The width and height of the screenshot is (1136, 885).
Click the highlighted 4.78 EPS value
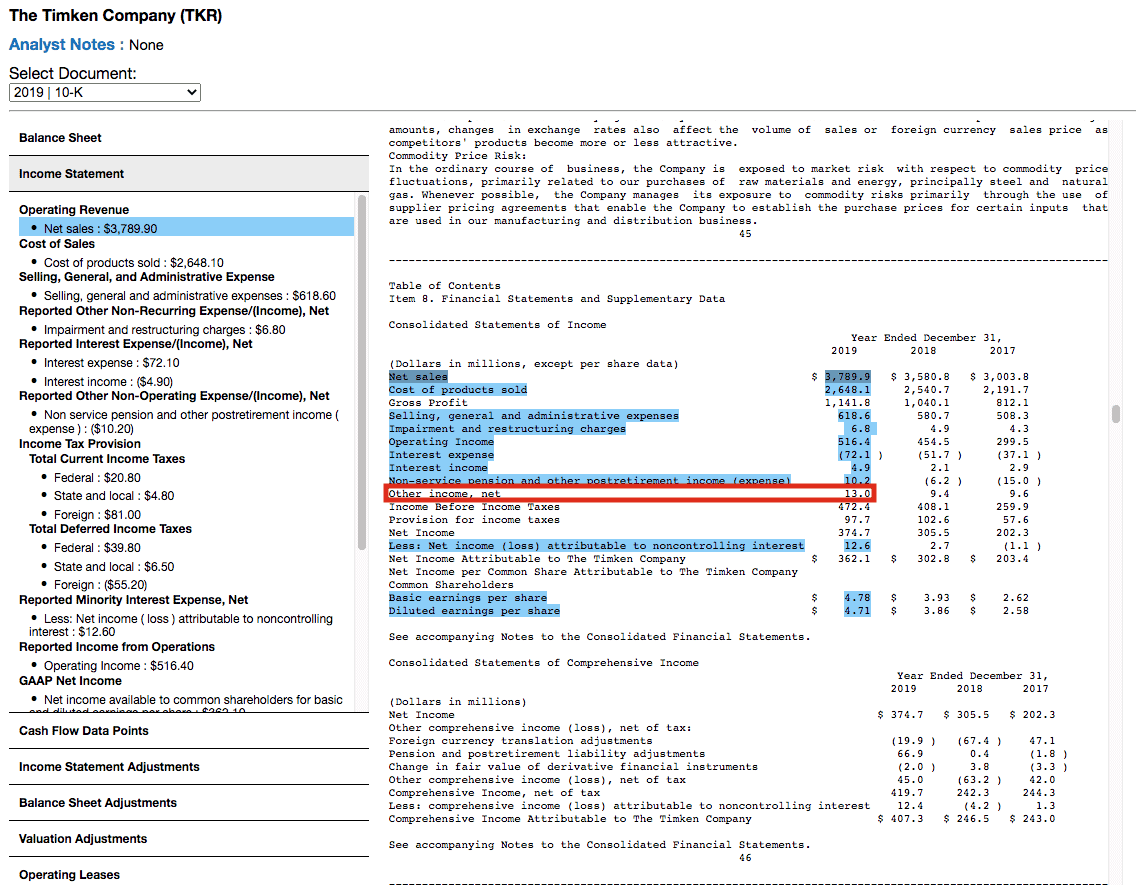857,597
